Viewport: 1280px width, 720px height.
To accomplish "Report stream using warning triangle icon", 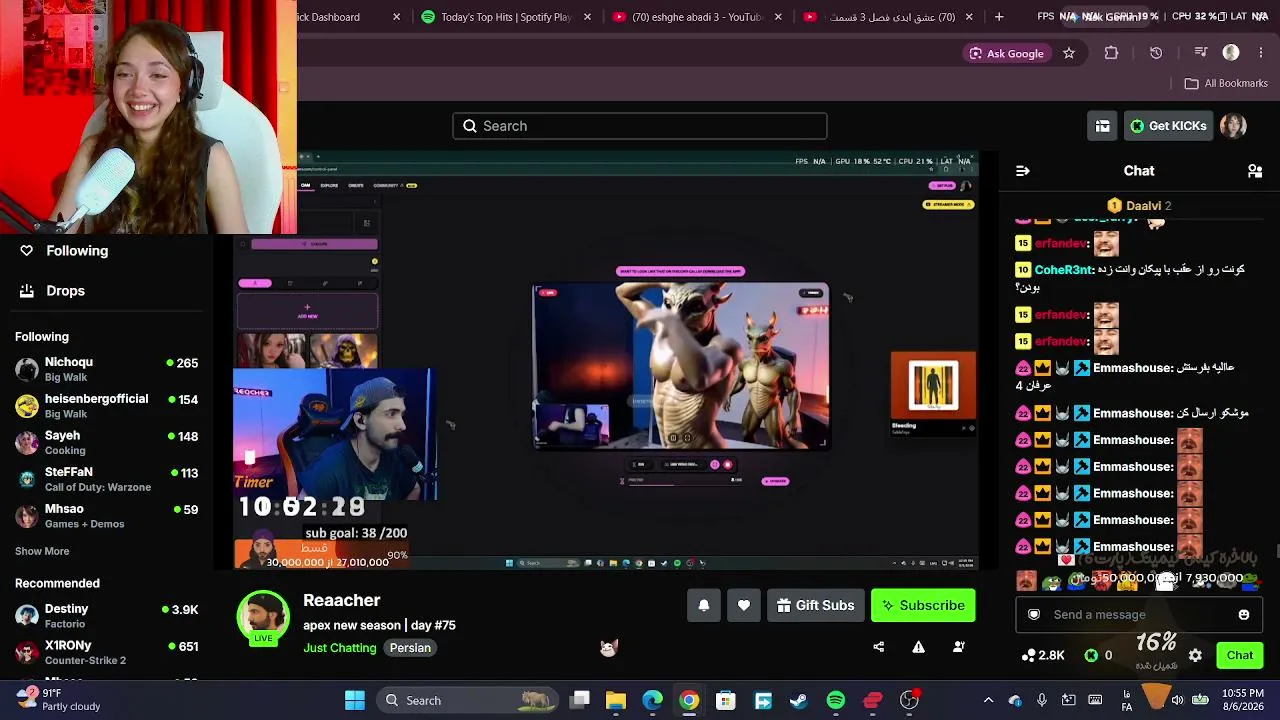I will (918, 647).
